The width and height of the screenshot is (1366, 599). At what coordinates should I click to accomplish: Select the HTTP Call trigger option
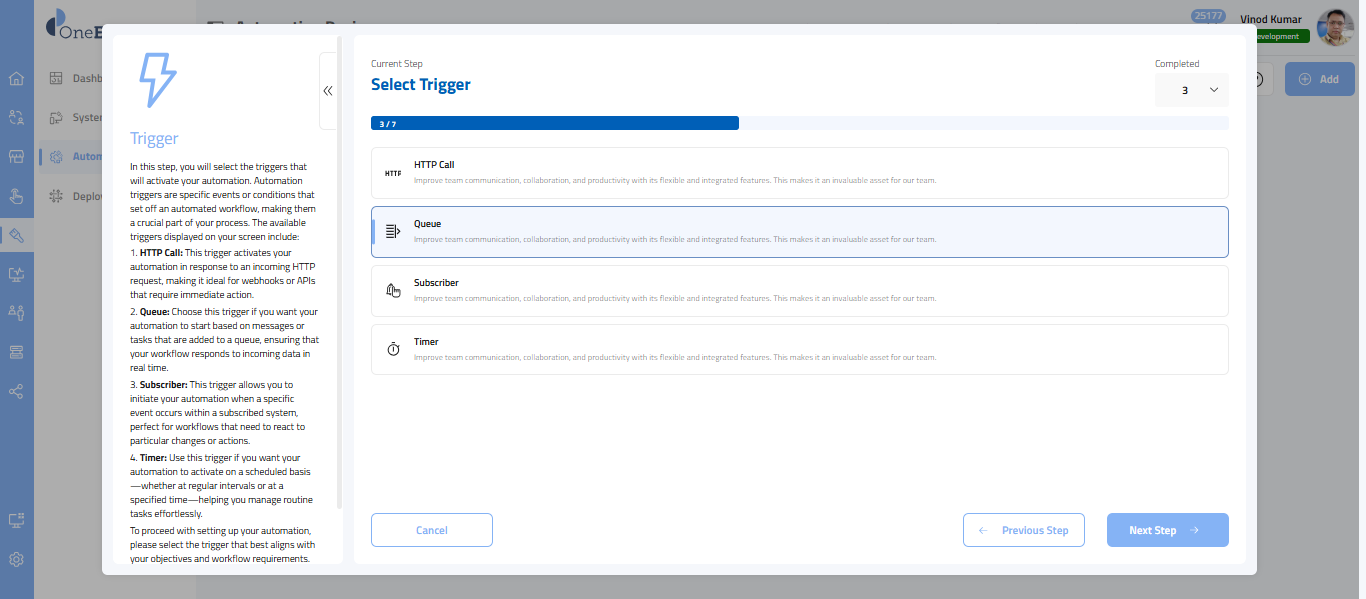tap(799, 173)
